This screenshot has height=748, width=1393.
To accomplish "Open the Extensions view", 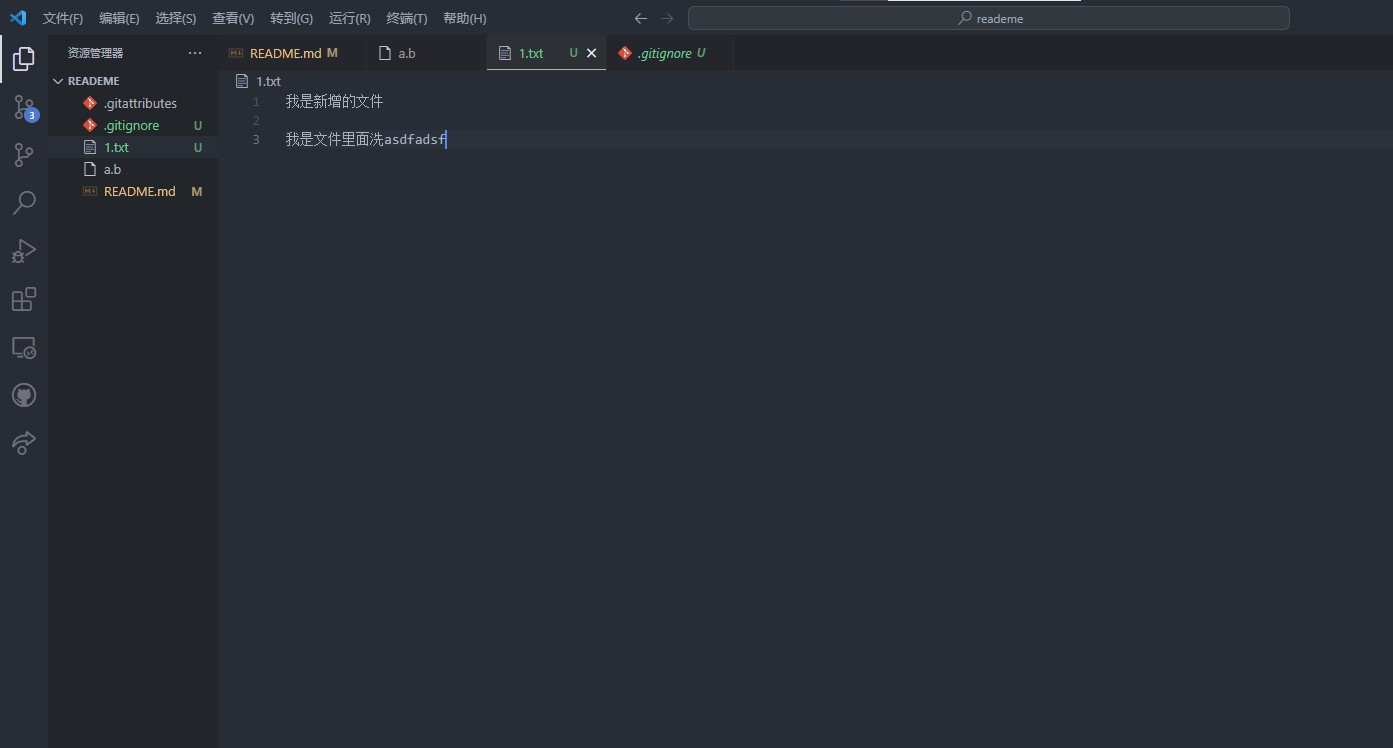I will pos(24,299).
